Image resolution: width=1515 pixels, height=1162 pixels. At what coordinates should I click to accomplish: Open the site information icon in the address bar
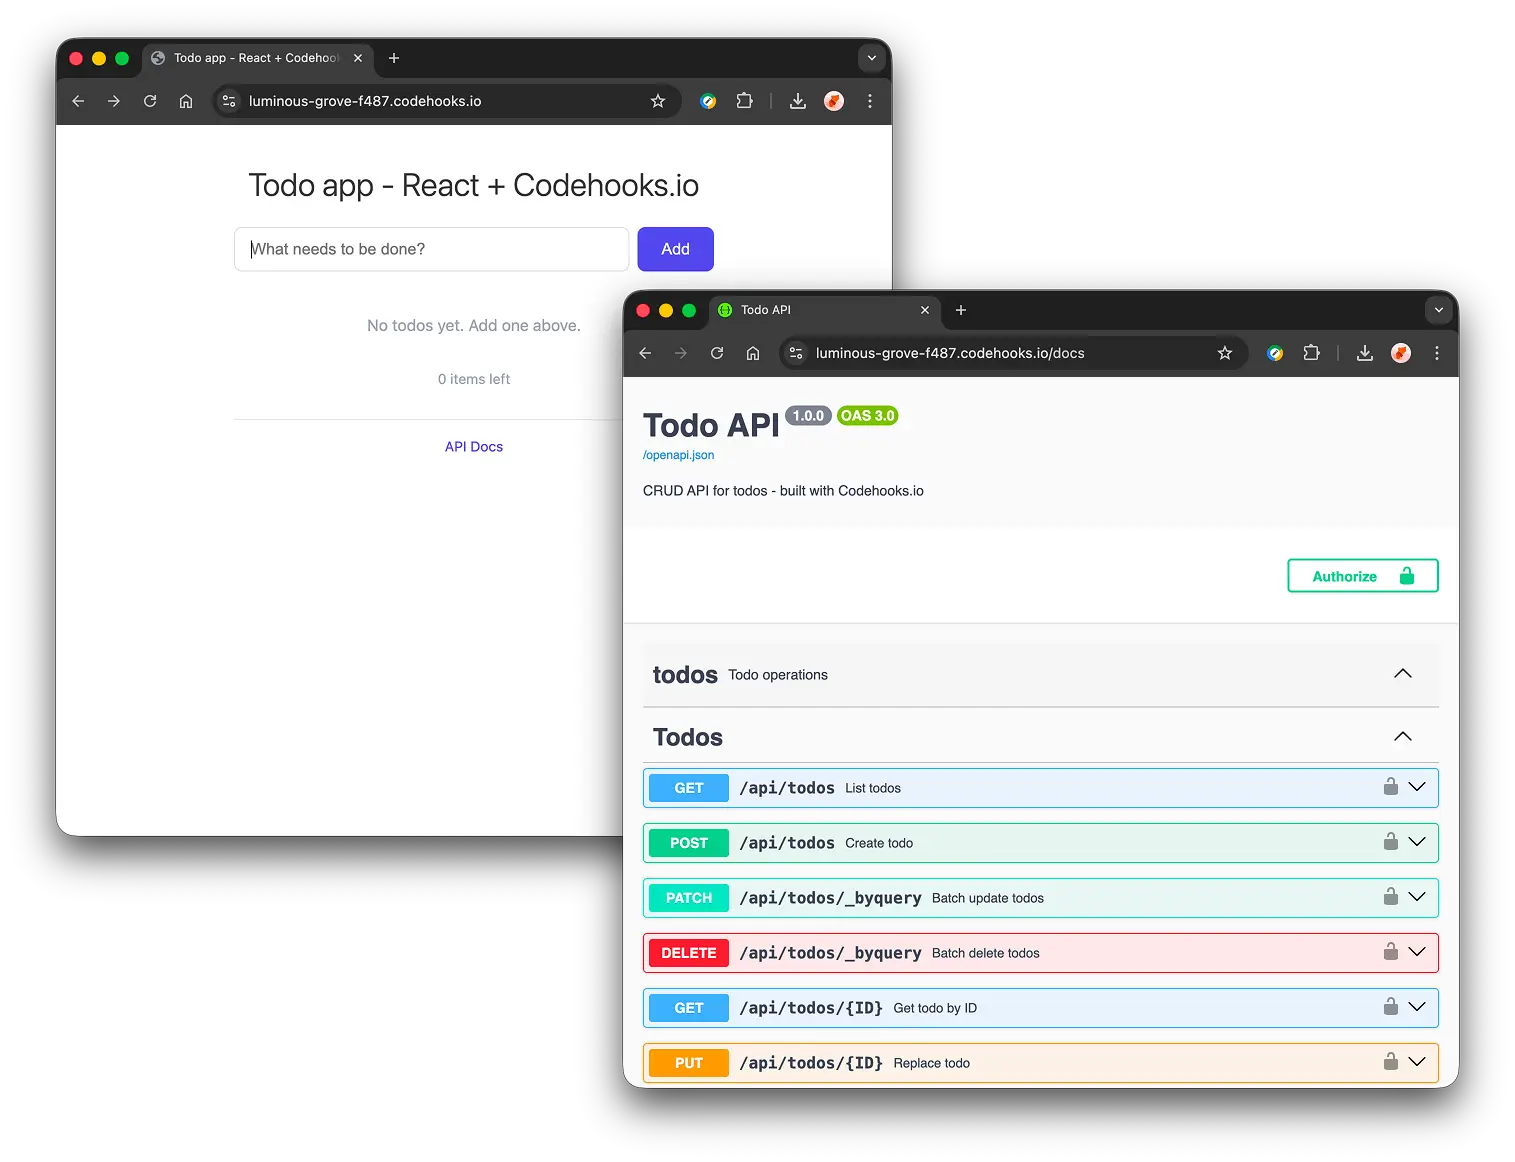pos(795,353)
